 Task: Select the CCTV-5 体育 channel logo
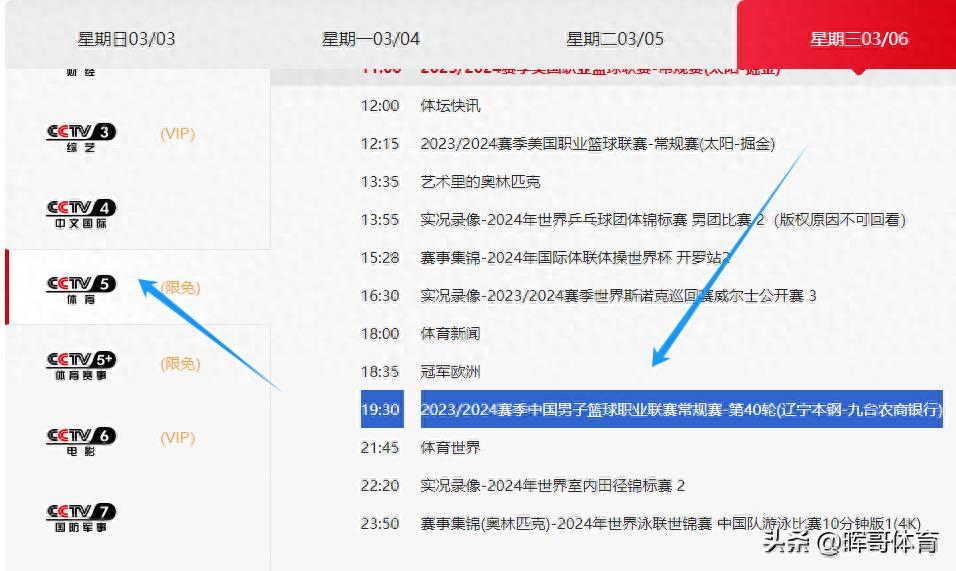coord(81,289)
